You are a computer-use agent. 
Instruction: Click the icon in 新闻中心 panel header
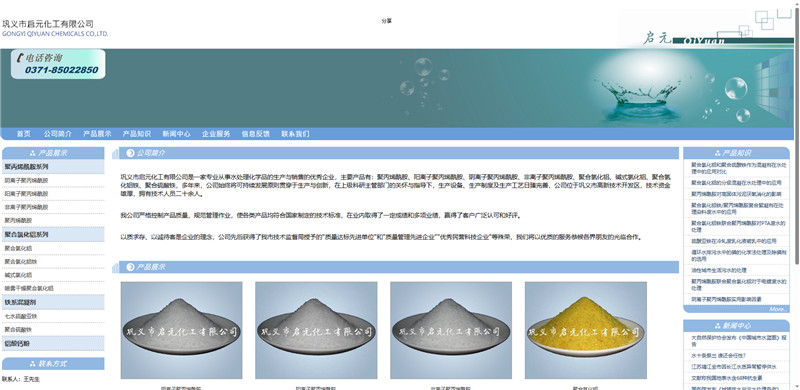717,326
